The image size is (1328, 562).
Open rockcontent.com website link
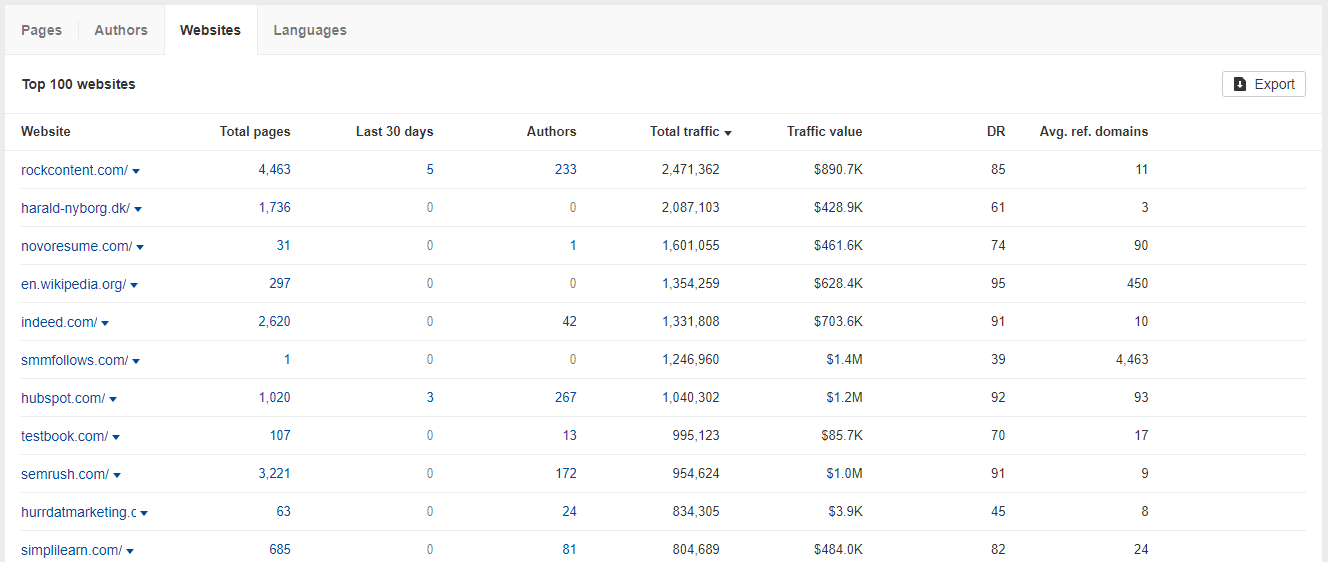[x=74, y=170]
